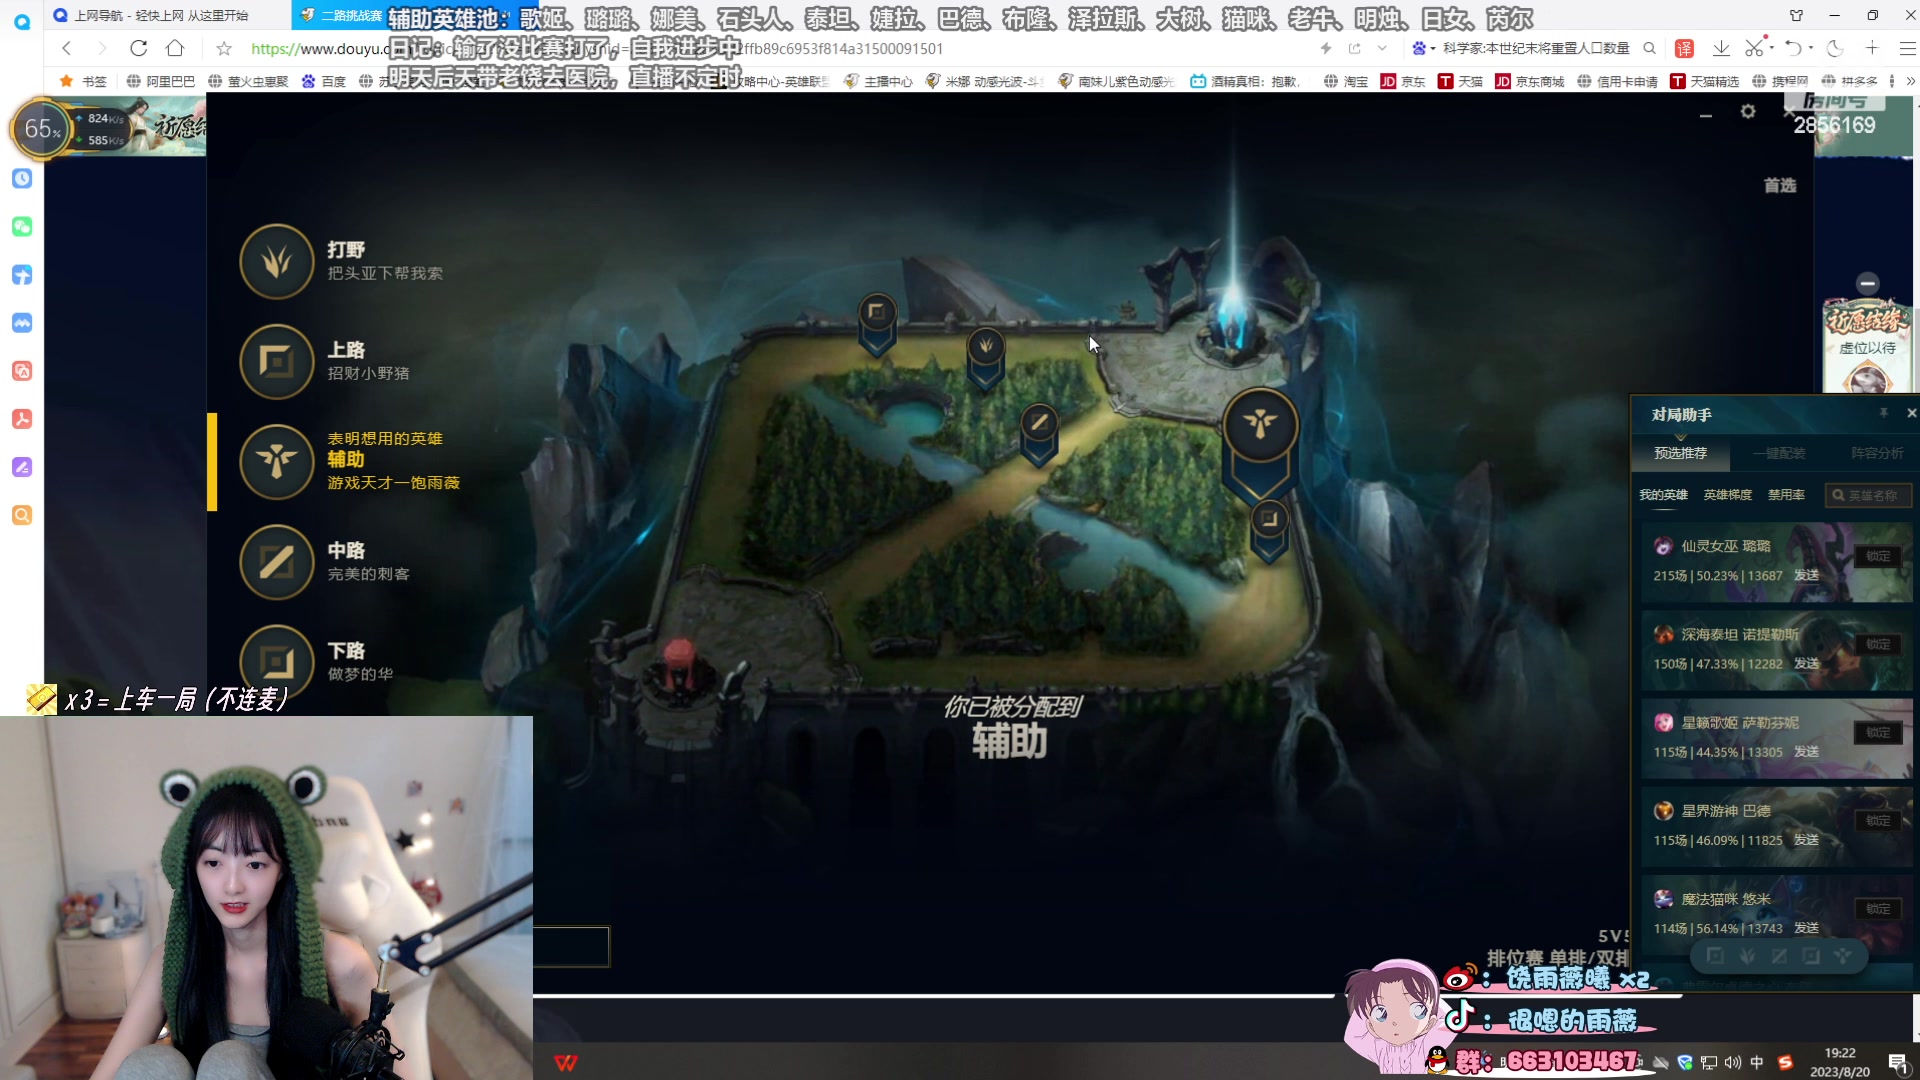Collapse the 祈愿结缘 floating widget with the minus button
The height and width of the screenshot is (1080, 1920).
(x=1867, y=283)
